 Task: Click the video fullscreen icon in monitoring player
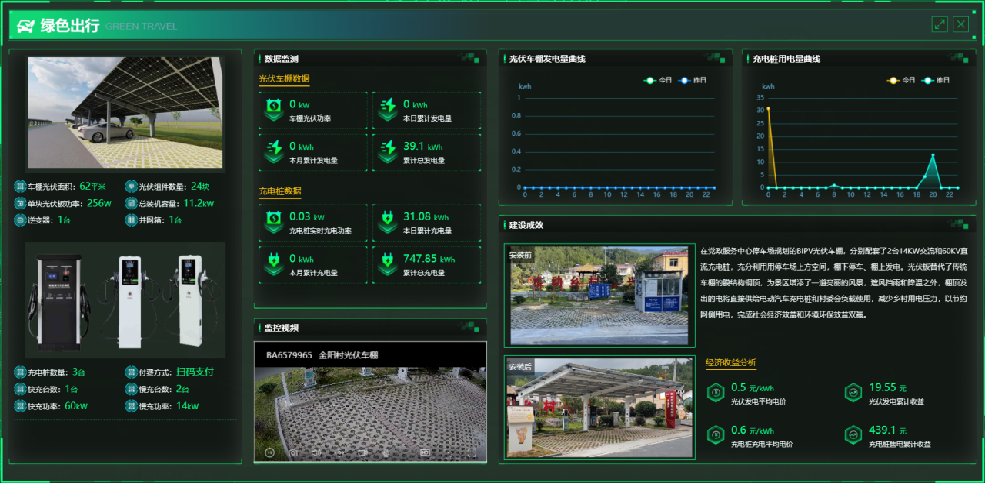[471, 453]
